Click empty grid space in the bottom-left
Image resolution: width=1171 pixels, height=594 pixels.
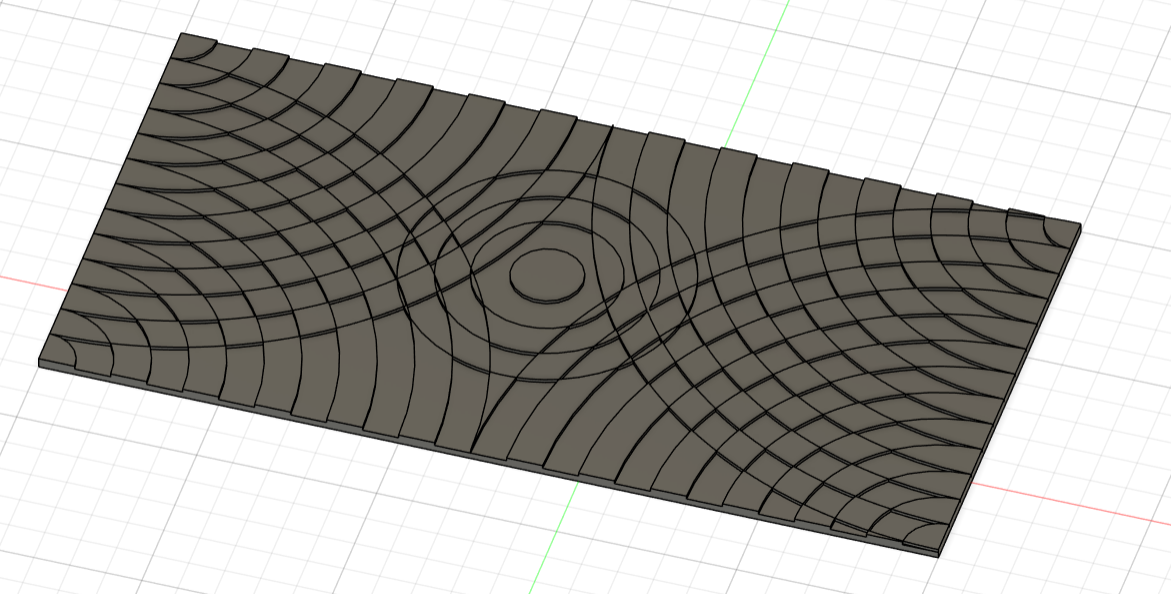[x=150, y=500]
